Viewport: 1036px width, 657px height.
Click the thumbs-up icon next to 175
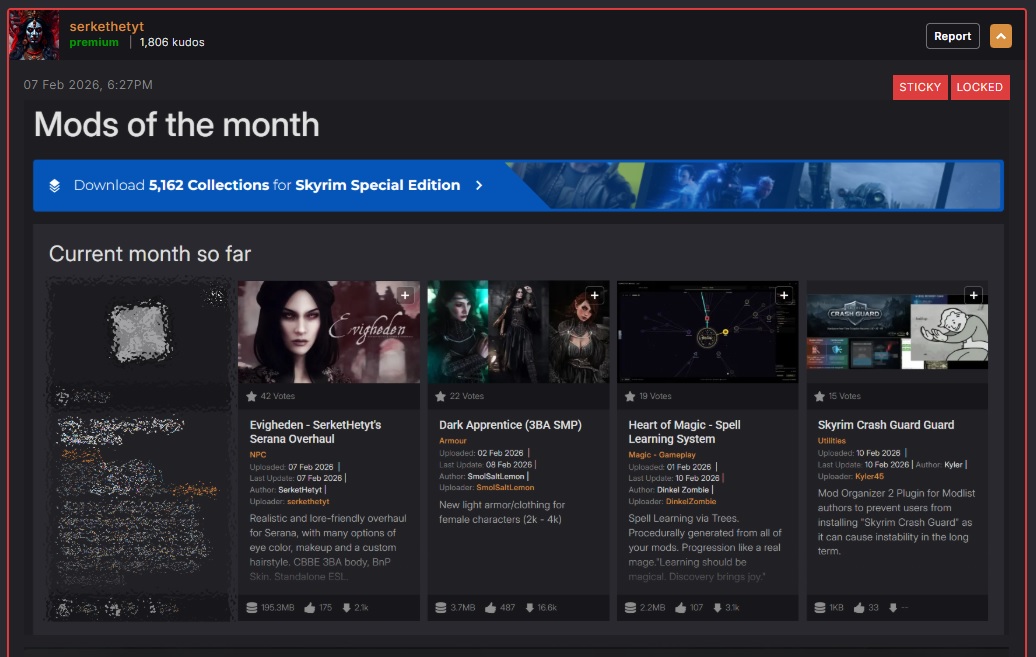tap(309, 607)
